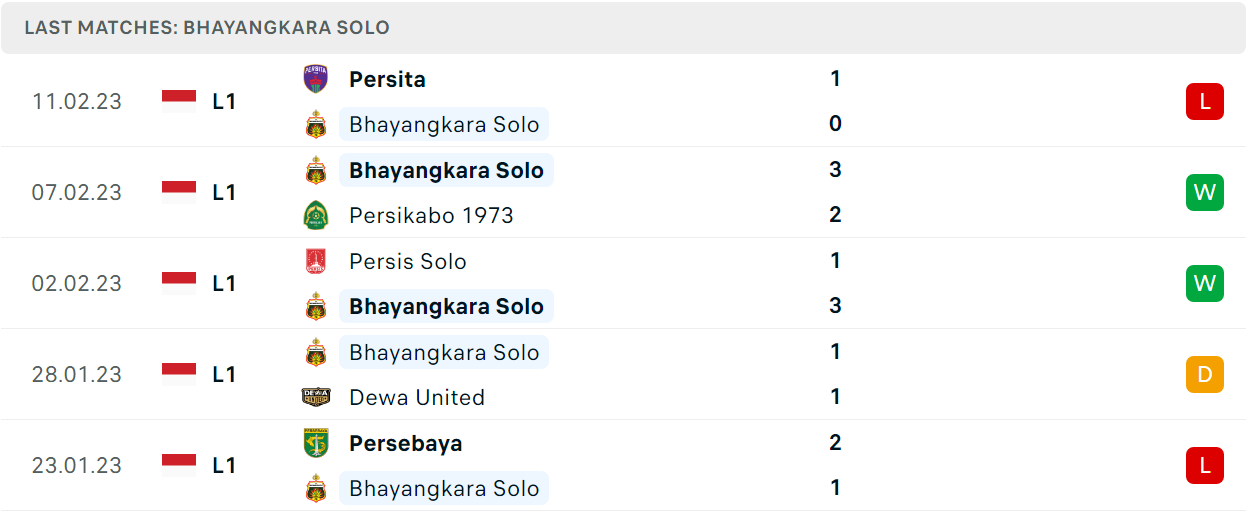The image size is (1253, 530).
Task: Click the Dewa United club logo
Action: 316,397
